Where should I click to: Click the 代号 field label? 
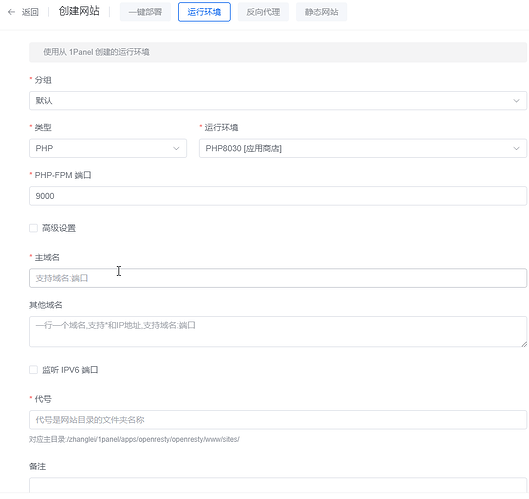(43, 399)
